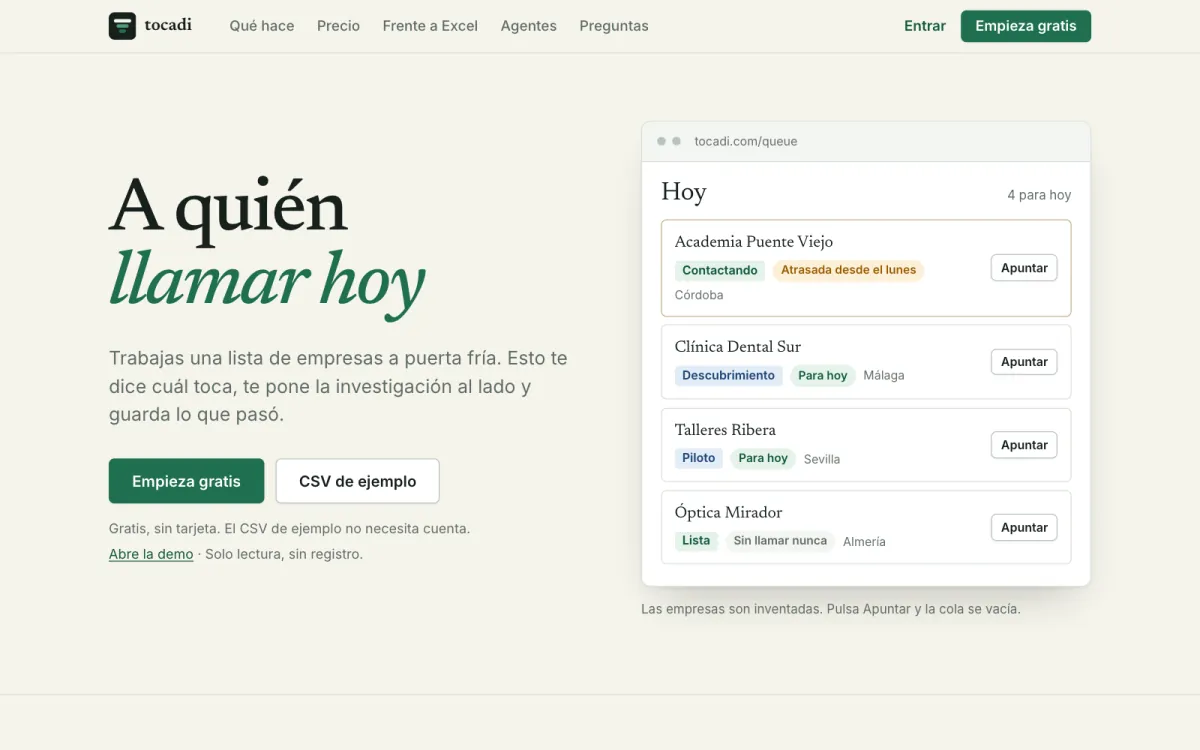Click the Málaga location text
Viewport: 1200px width, 750px height.
click(x=884, y=375)
